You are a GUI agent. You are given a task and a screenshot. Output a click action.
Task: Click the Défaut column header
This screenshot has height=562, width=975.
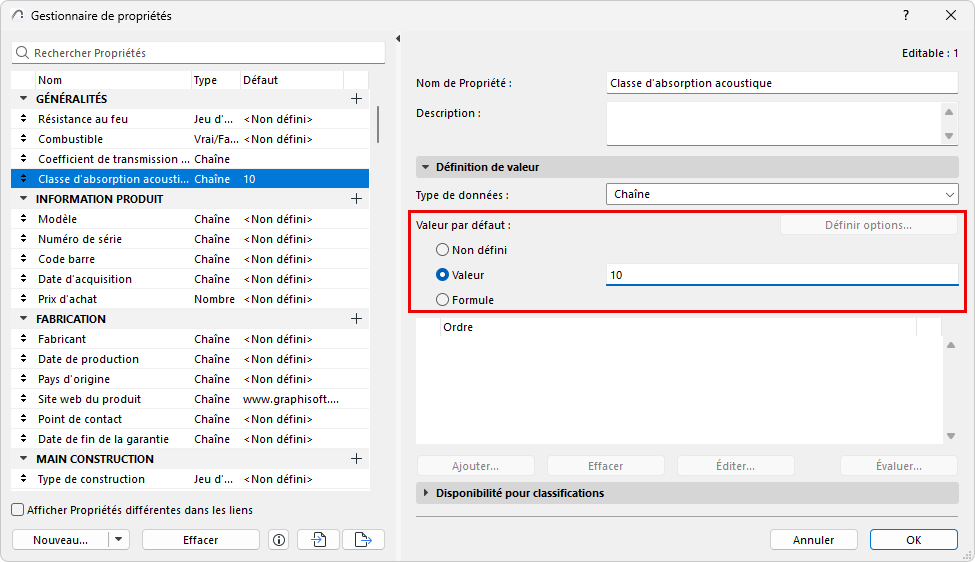292,80
